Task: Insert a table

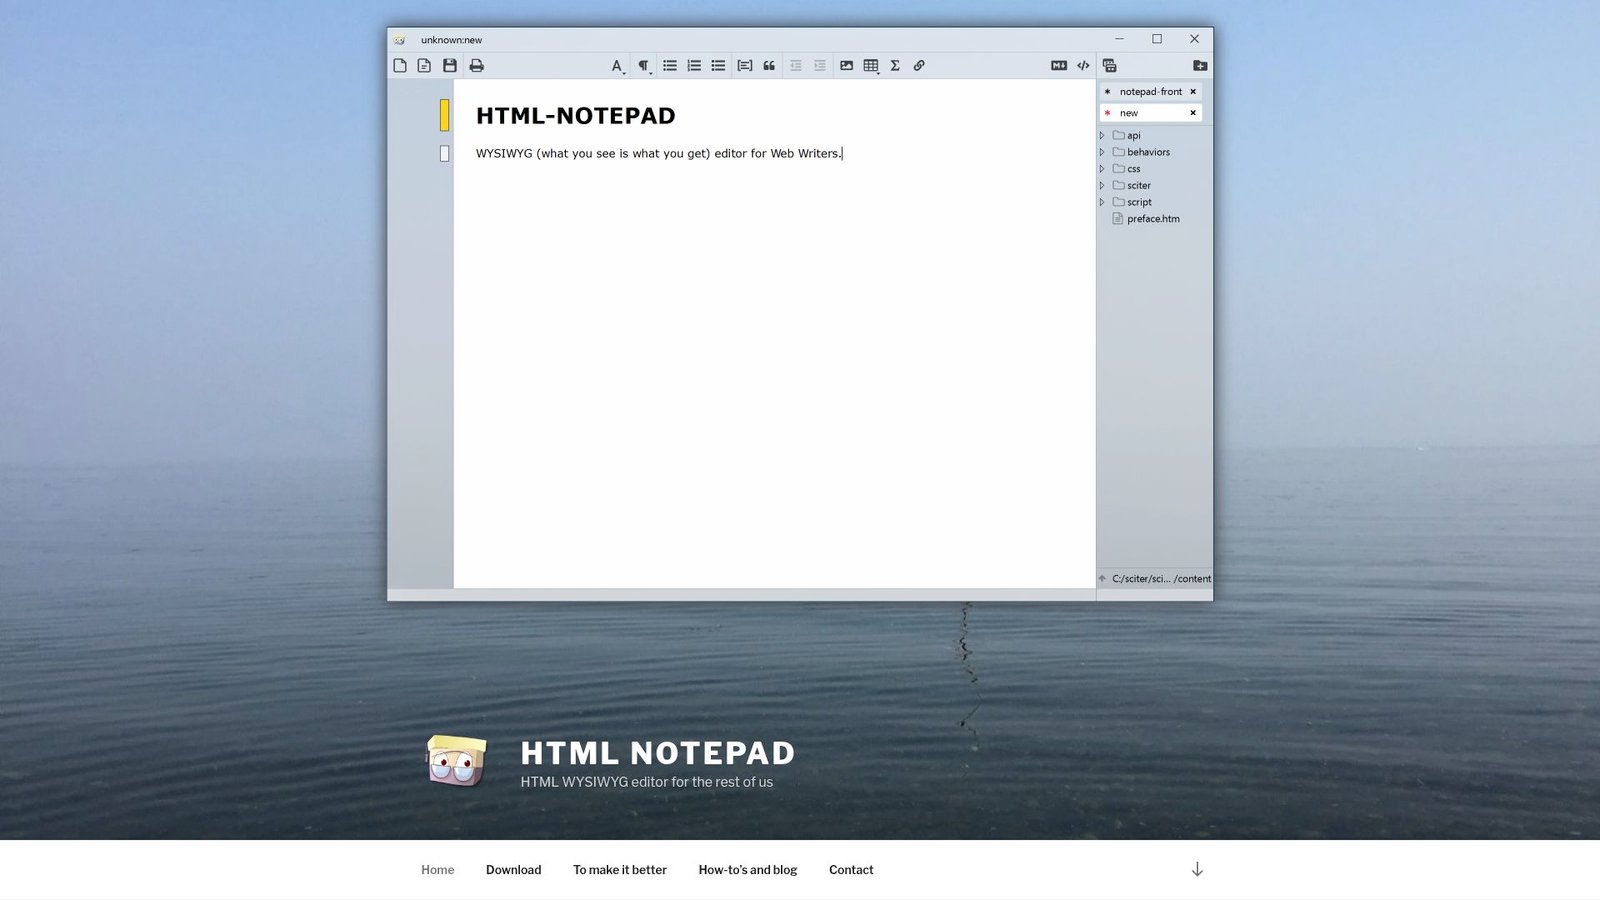Action: pos(868,65)
